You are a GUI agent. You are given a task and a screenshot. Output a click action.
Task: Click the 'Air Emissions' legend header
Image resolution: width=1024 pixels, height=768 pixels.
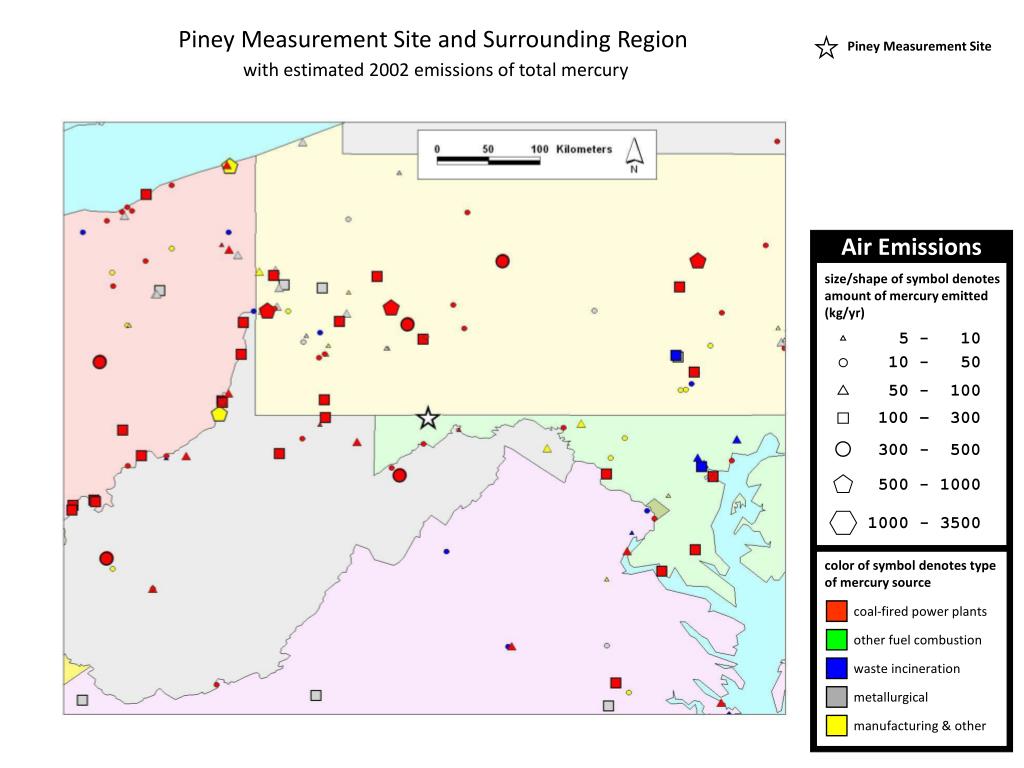tap(911, 248)
